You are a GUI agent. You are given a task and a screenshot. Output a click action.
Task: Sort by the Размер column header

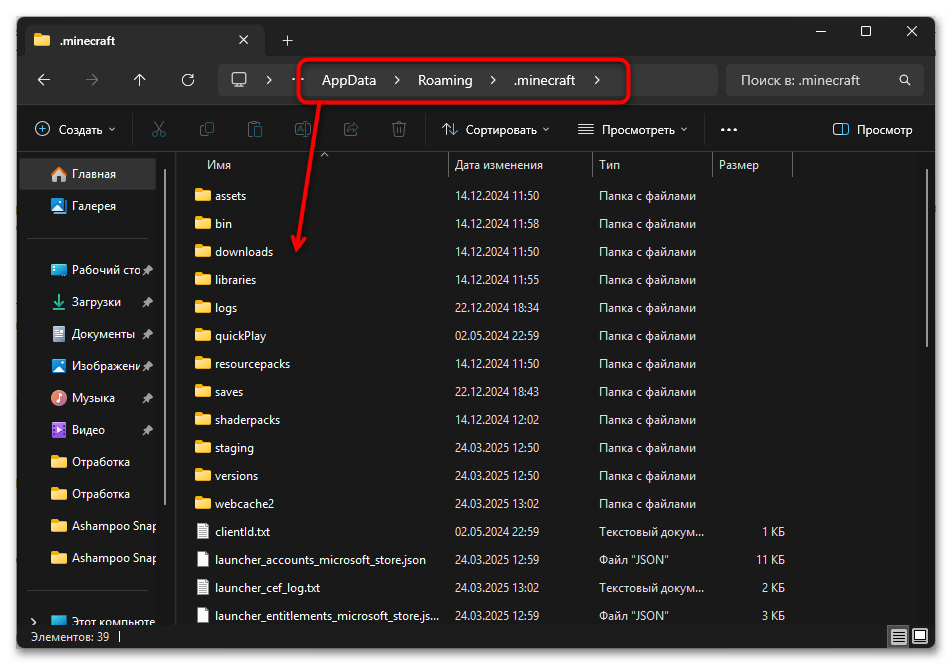(738, 165)
